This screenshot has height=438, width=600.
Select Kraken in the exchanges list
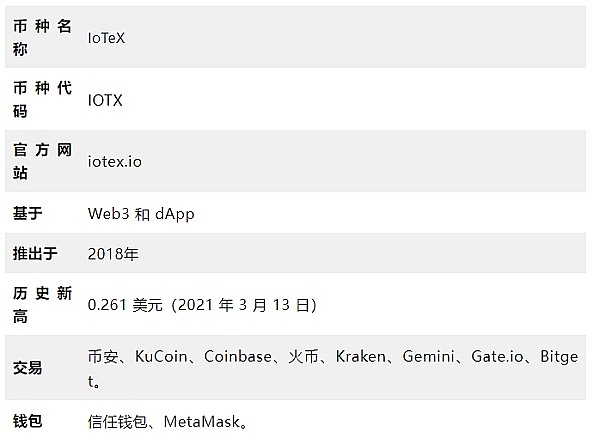coord(360,356)
